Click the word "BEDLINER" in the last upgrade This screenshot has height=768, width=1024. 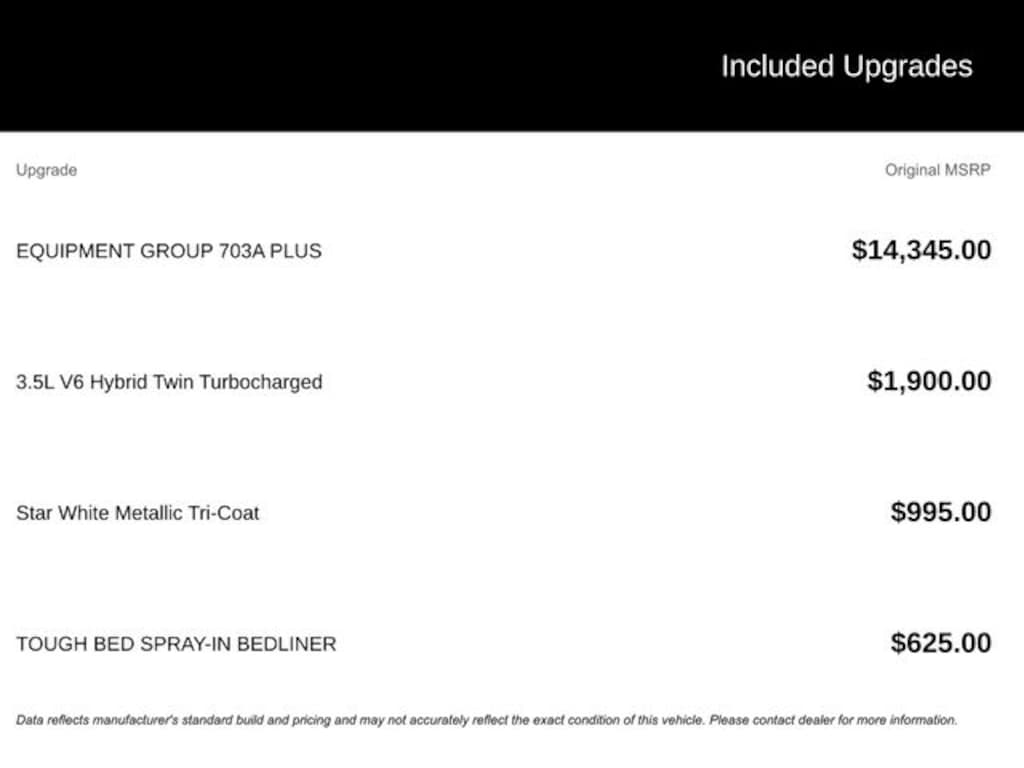click(x=290, y=644)
